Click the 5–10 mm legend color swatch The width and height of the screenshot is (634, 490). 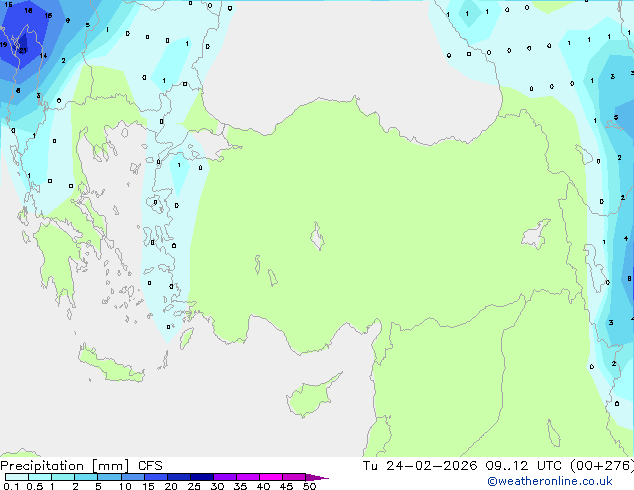[109, 477]
